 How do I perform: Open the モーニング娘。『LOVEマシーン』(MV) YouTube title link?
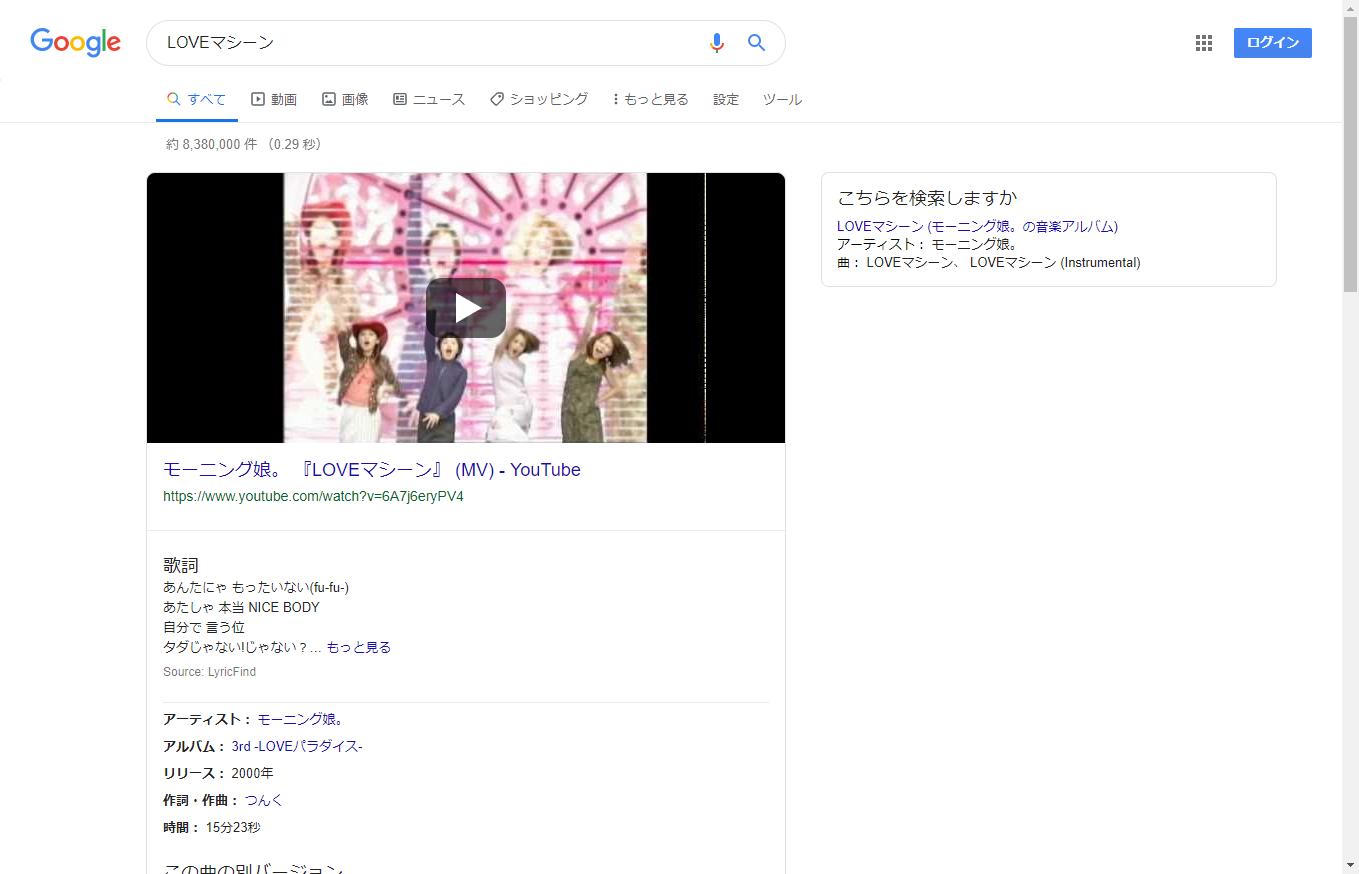(372, 470)
